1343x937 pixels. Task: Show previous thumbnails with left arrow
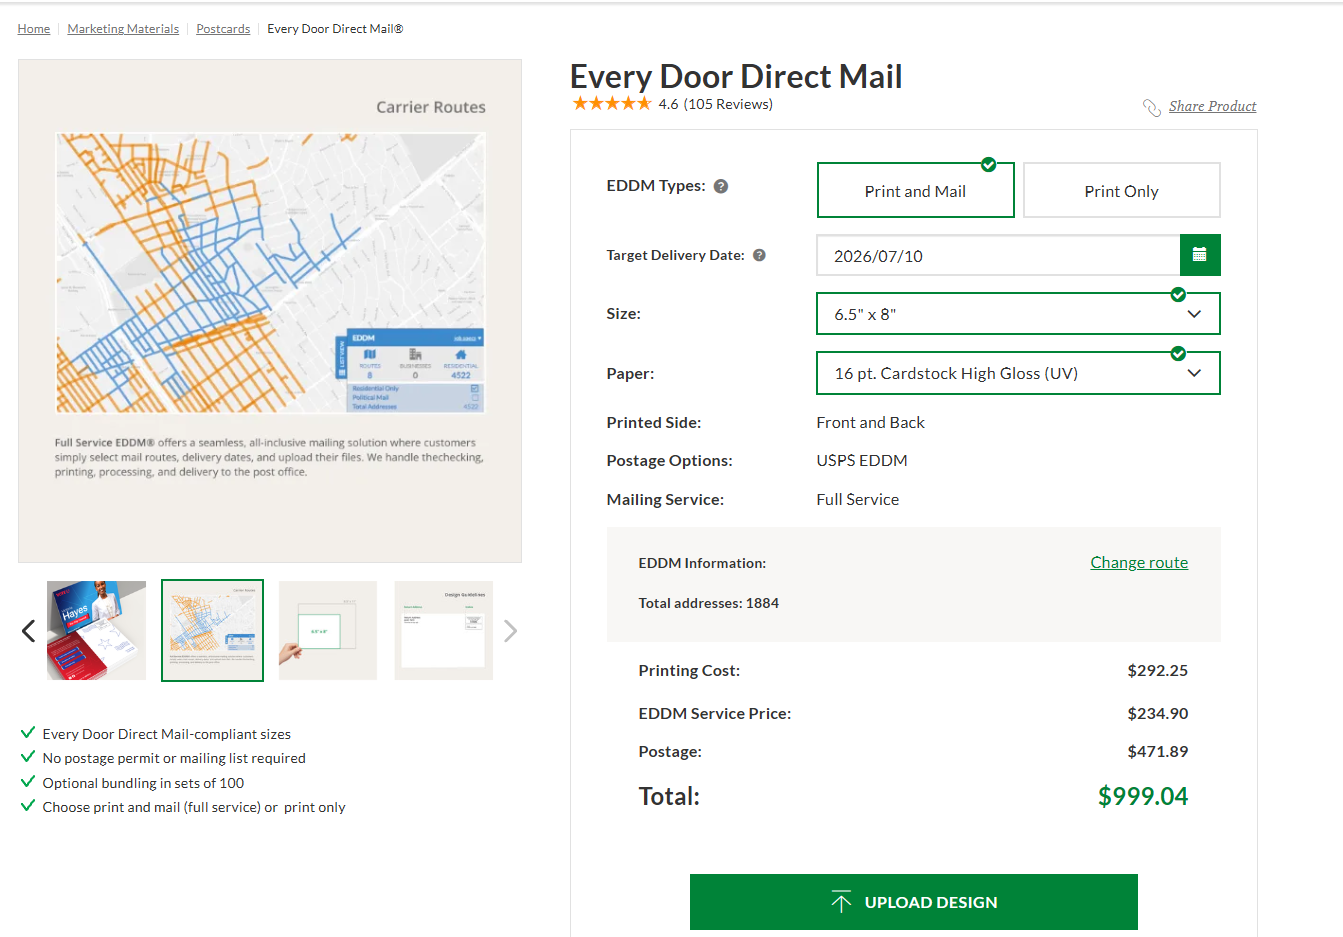(x=28, y=631)
